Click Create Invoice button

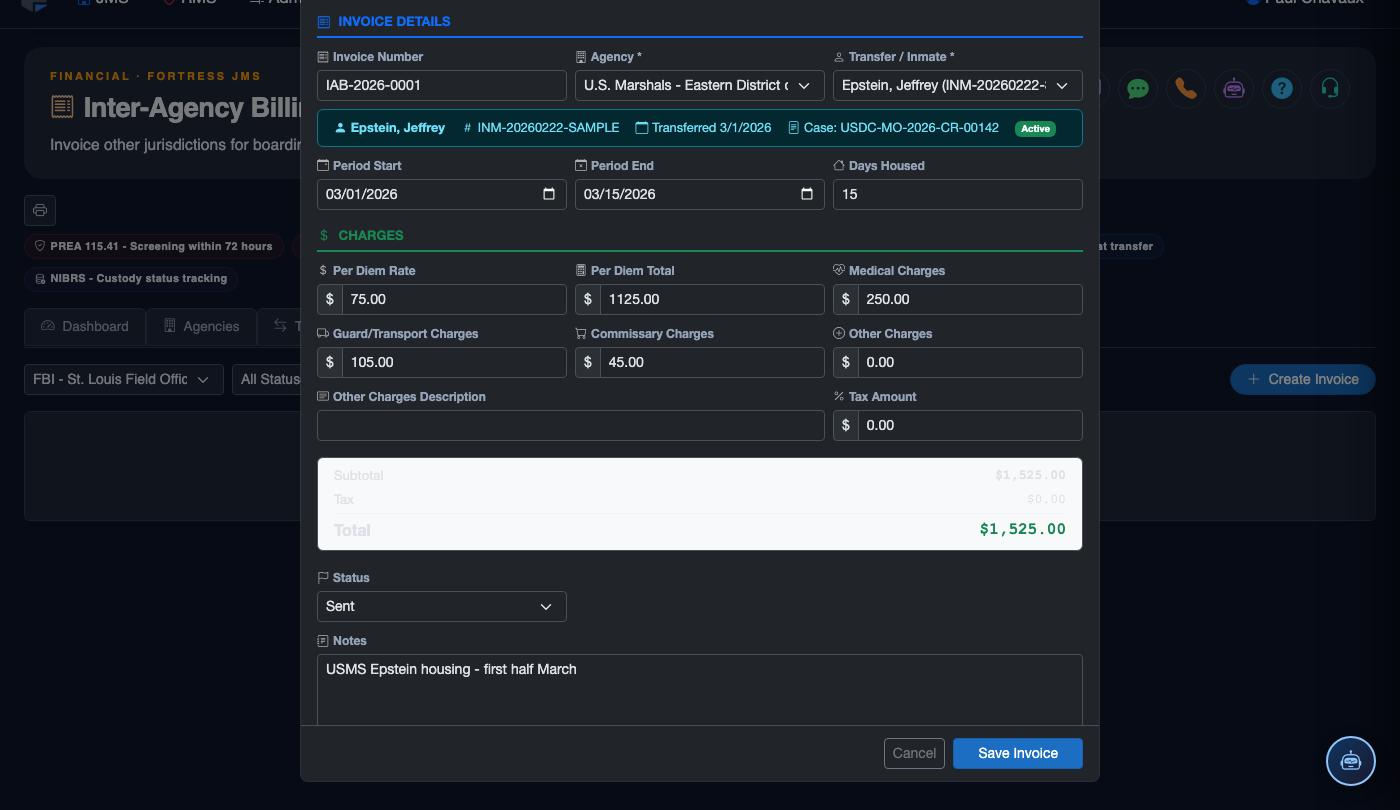(x=1303, y=379)
